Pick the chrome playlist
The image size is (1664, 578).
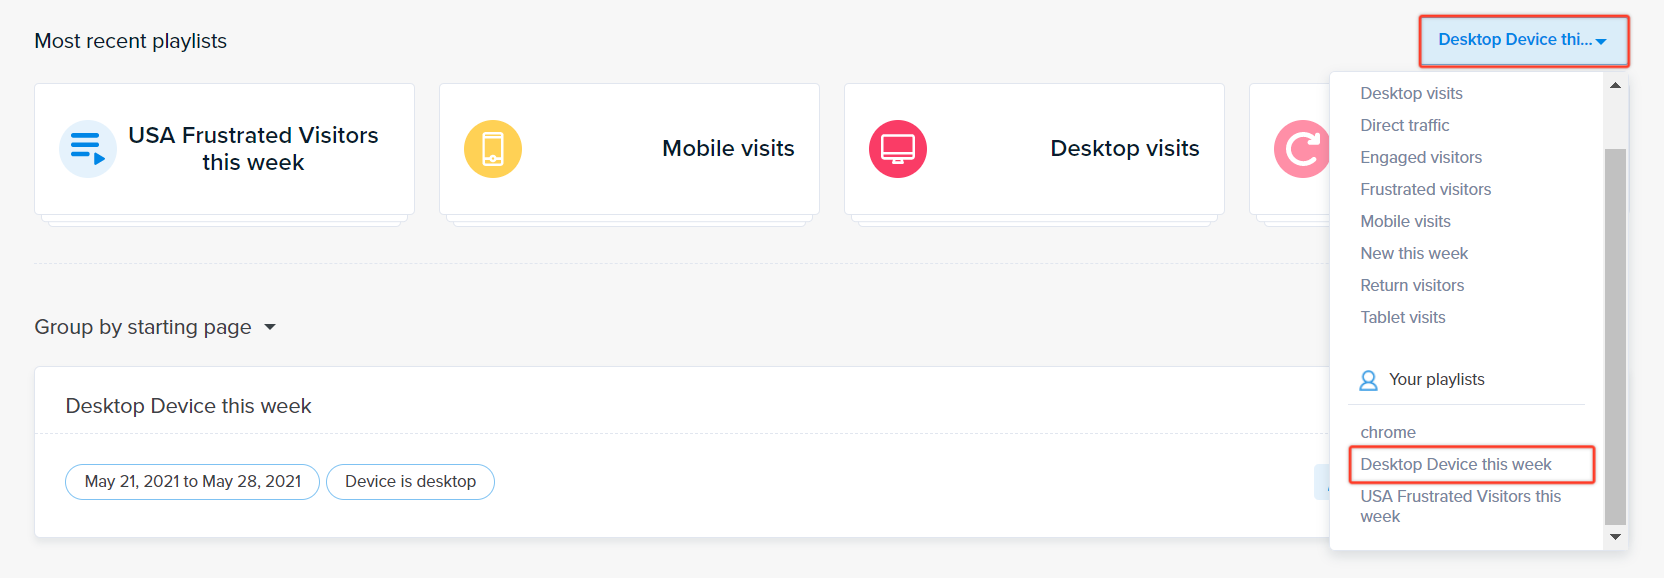coord(1388,432)
